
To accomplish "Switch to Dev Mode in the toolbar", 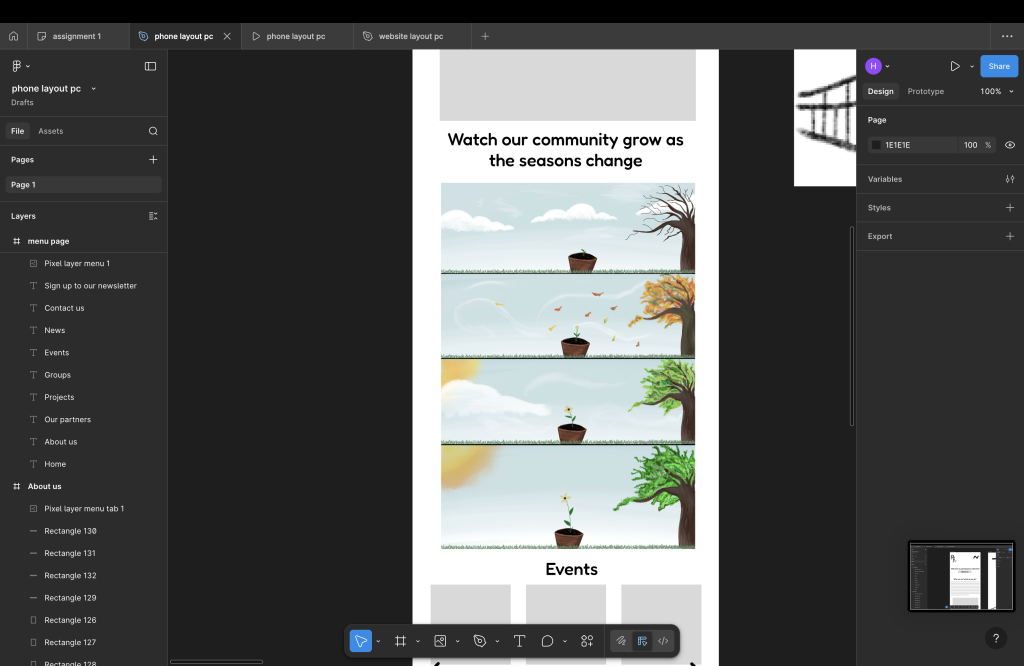I will tap(663, 641).
